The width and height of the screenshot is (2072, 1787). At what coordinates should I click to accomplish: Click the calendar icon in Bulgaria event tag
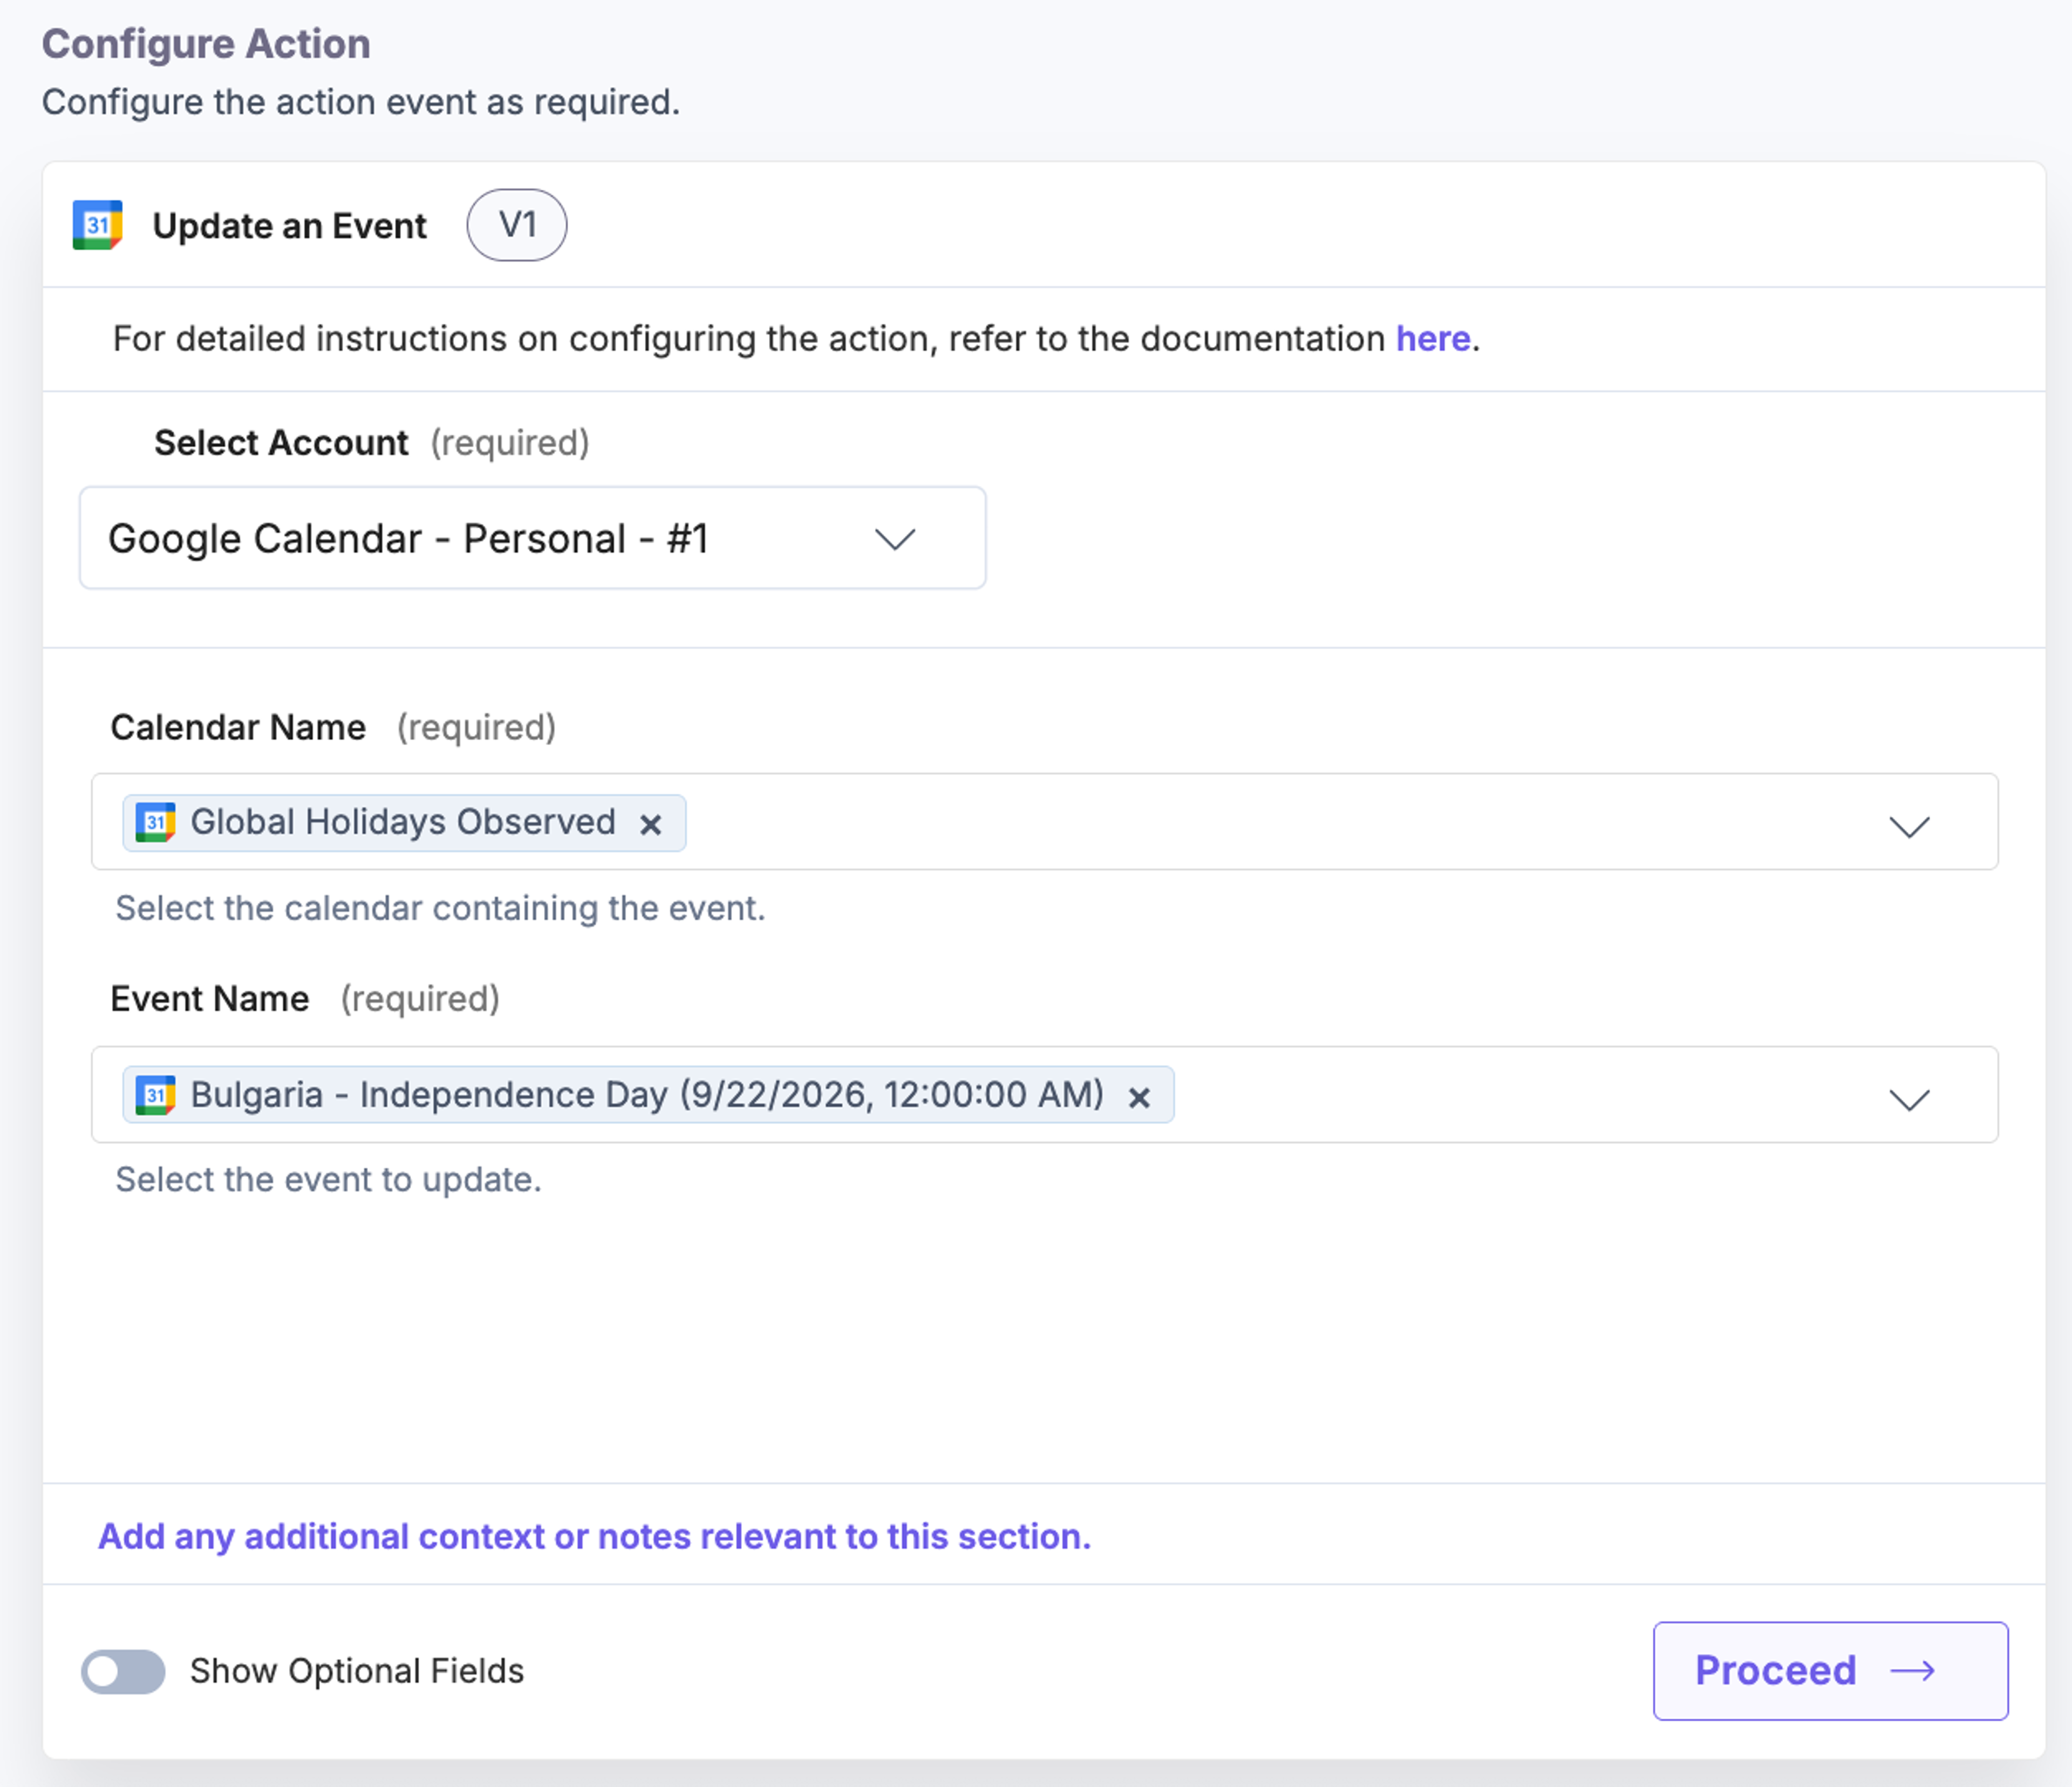click(x=155, y=1095)
